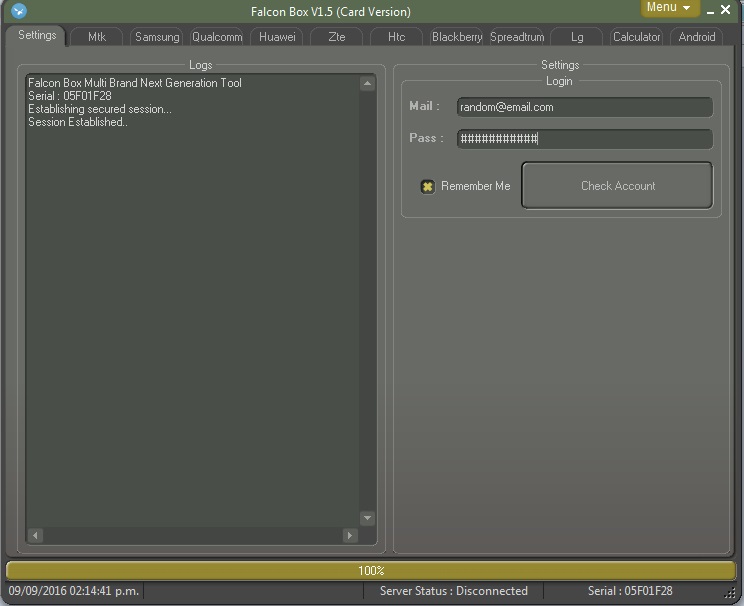Click the 100% progress bar
744x606 pixels.
coord(371,570)
